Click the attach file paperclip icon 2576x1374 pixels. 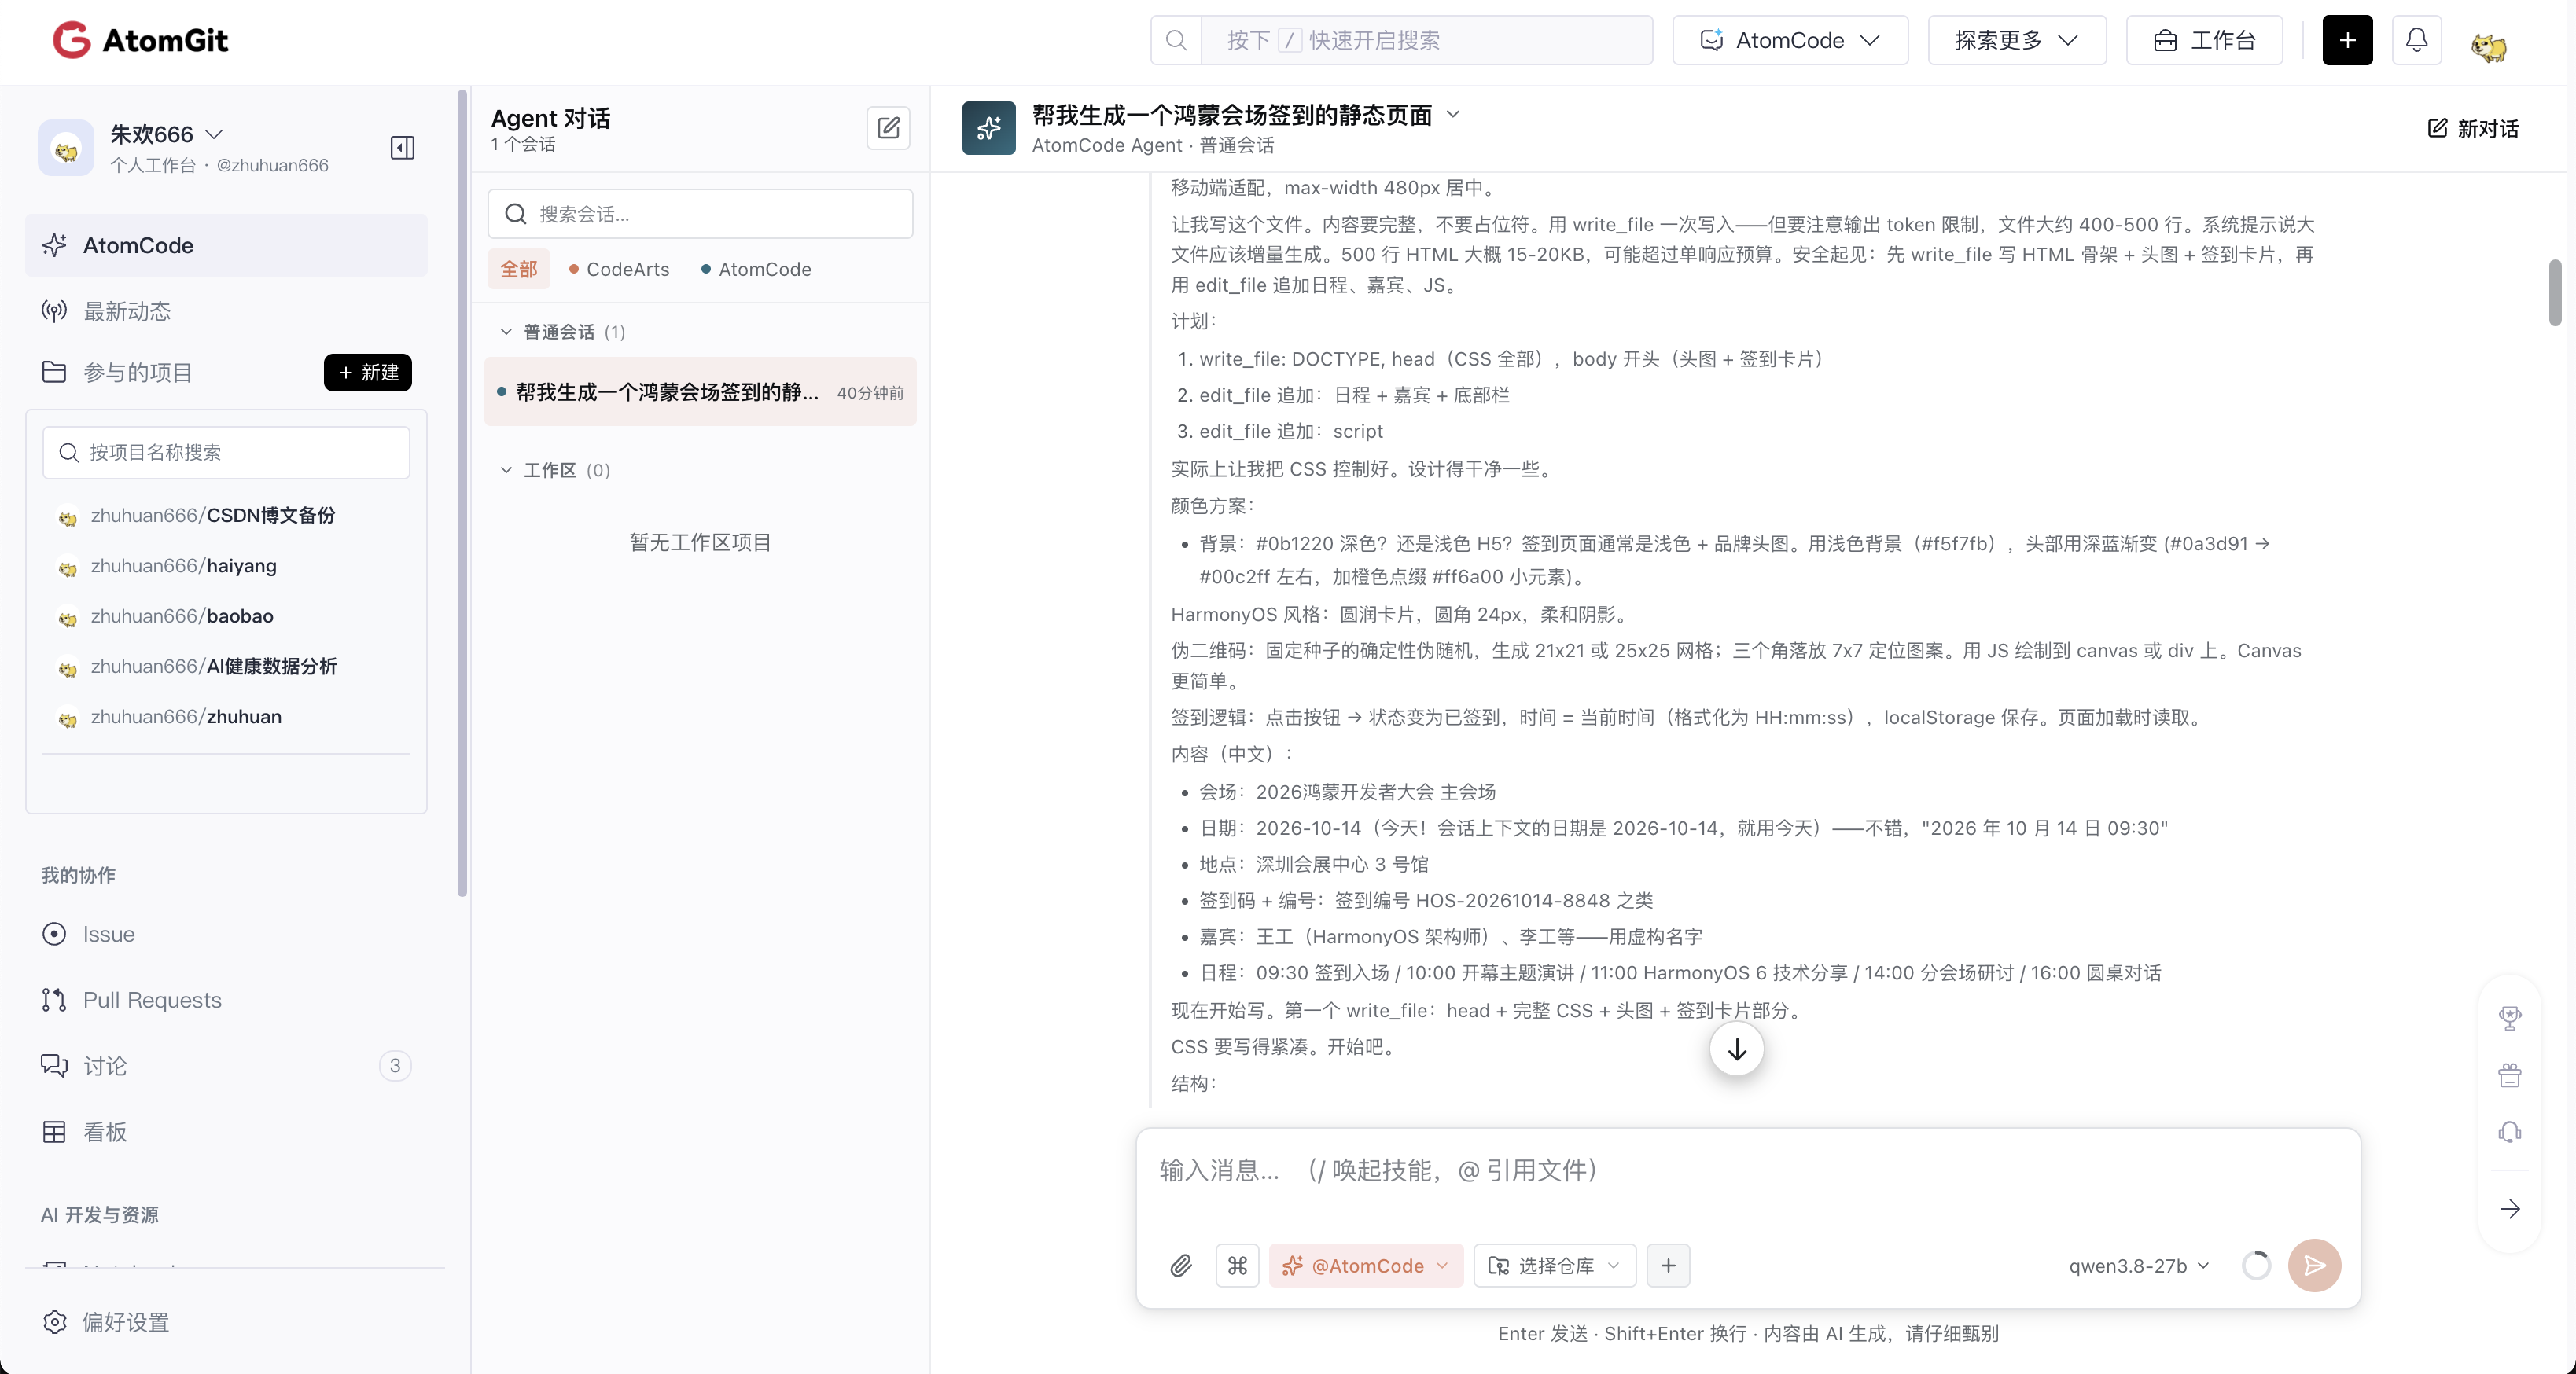click(1181, 1266)
